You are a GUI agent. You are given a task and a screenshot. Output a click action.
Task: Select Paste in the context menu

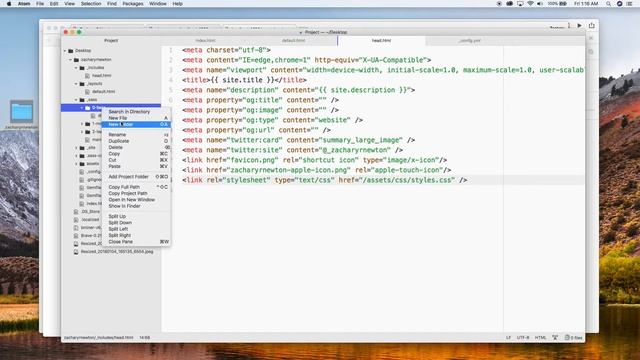[136, 166]
